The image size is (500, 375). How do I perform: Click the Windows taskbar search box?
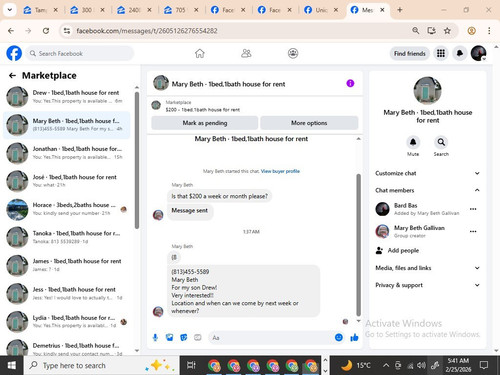click(x=101, y=366)
